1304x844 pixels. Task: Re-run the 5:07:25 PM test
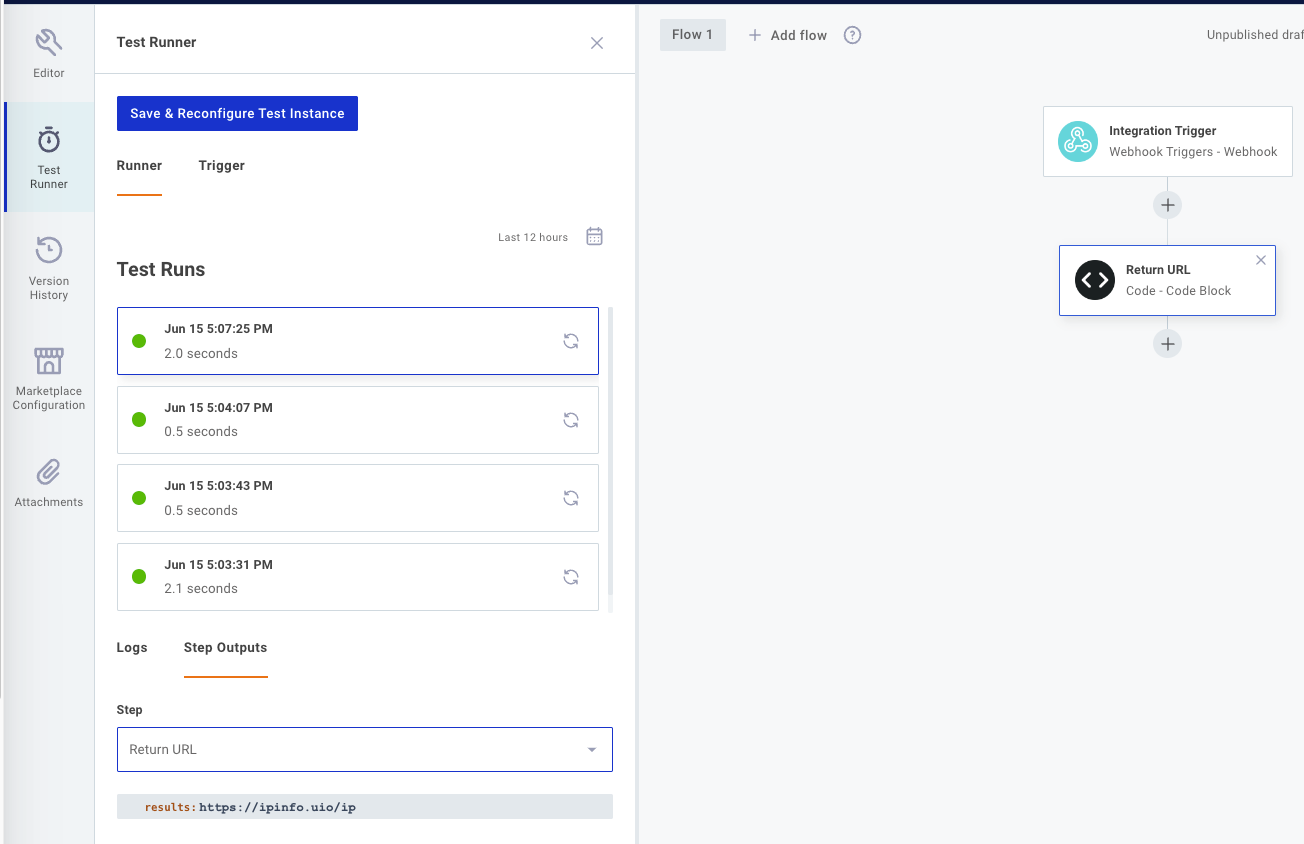coord(571,341)
